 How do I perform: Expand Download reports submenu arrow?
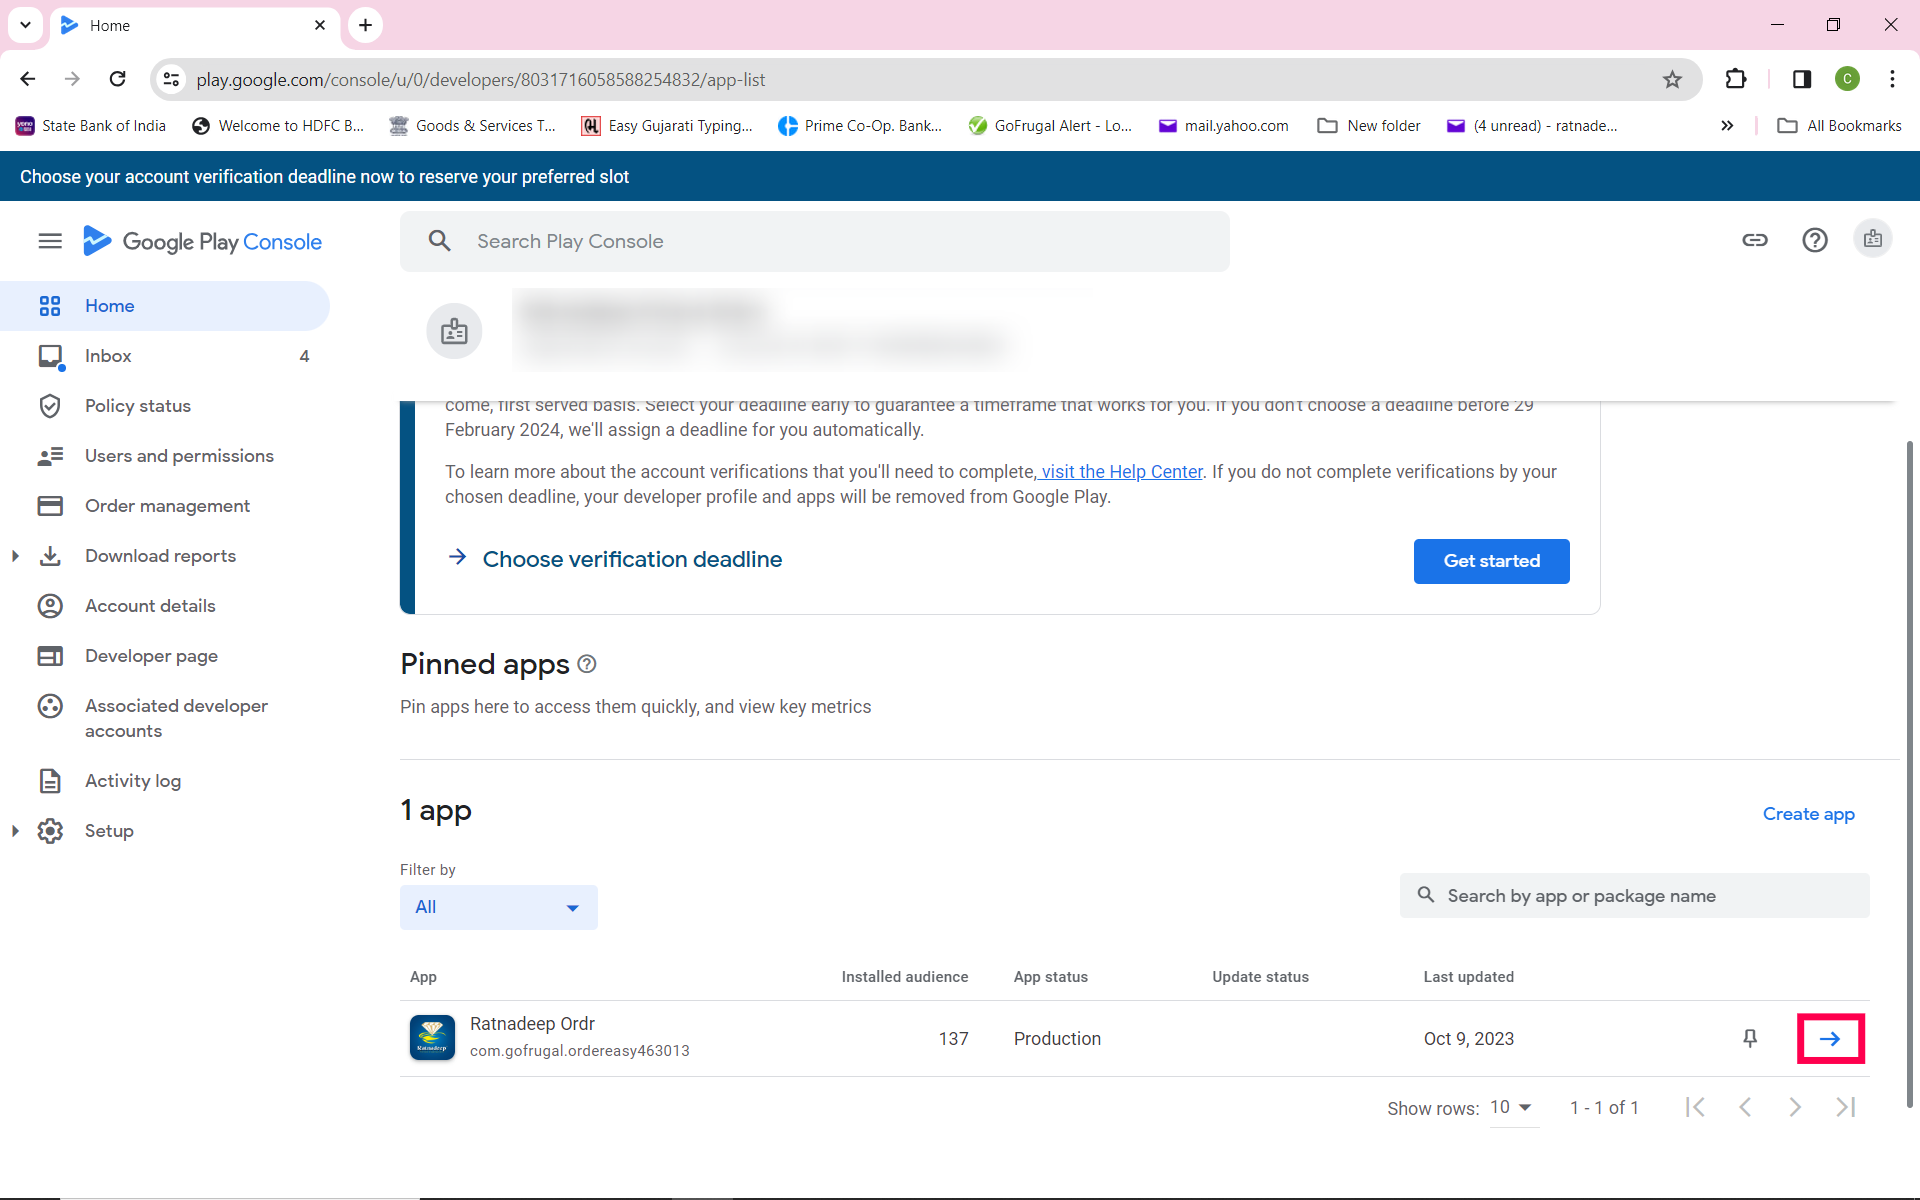pos(15,556)
